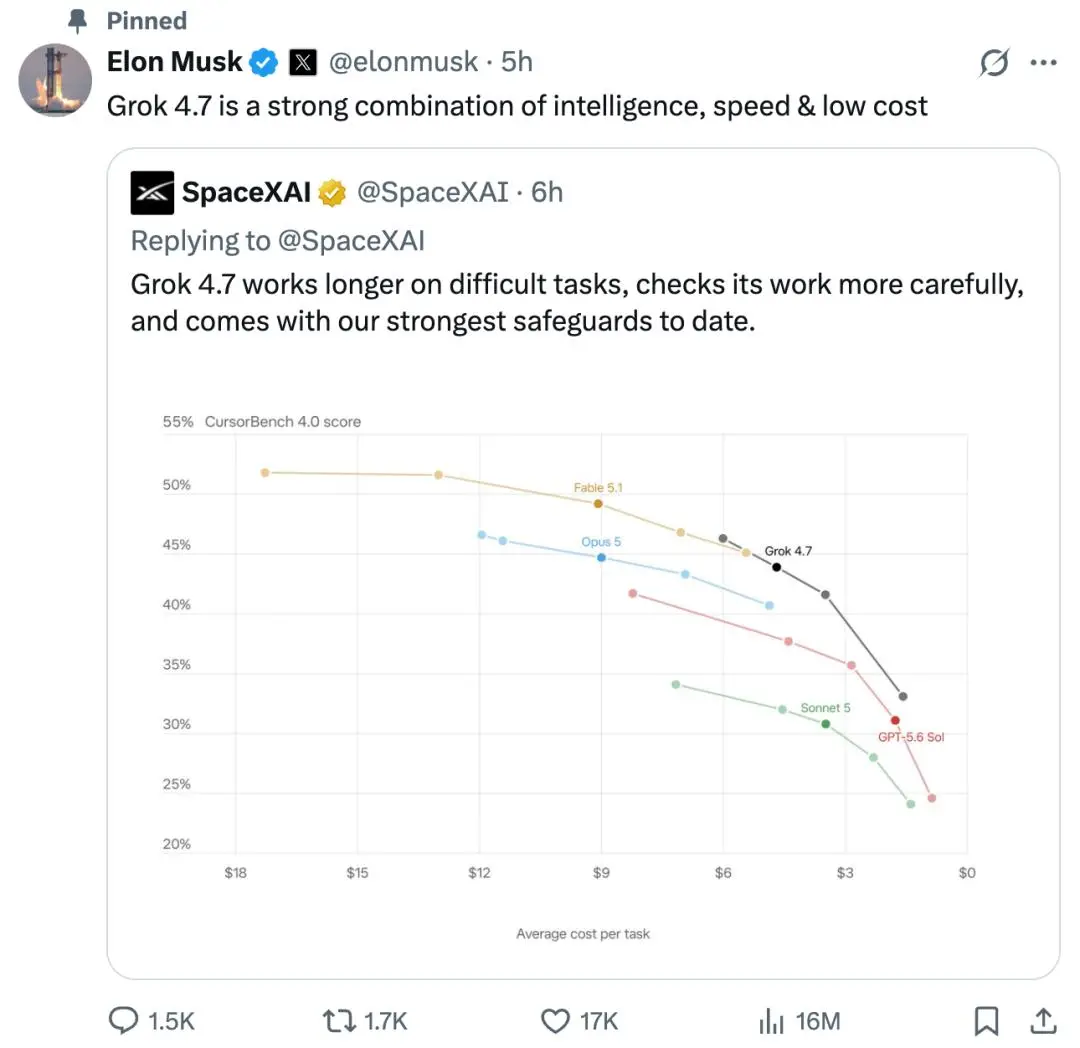Open the three-dot more options menu
Image resolution: width=1080 pixels, height=1048 pixels.
click(1043, 63)
